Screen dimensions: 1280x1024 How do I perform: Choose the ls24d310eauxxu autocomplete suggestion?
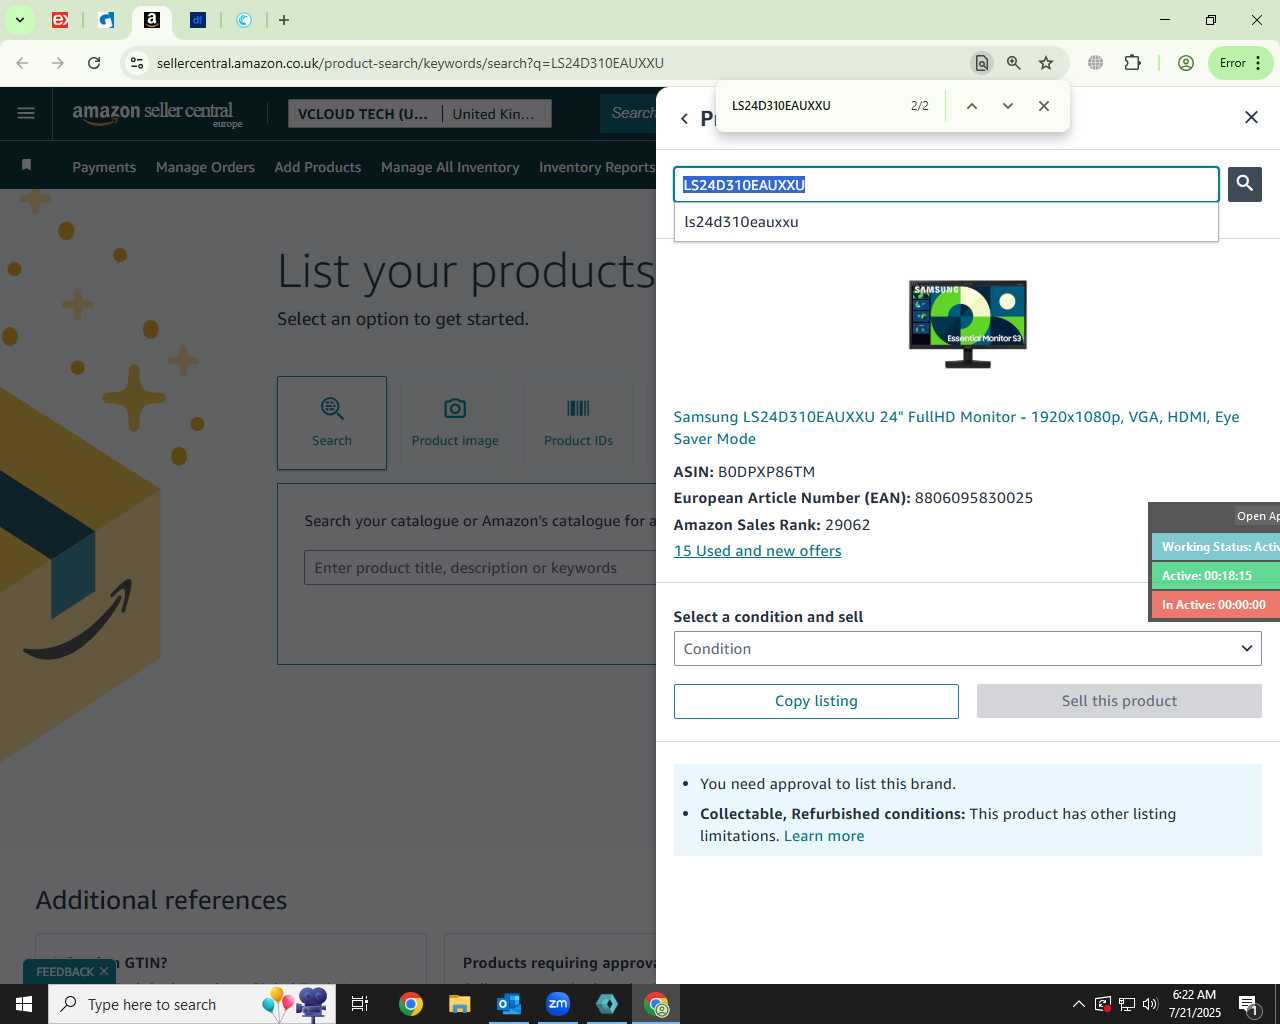coord(946,222)
